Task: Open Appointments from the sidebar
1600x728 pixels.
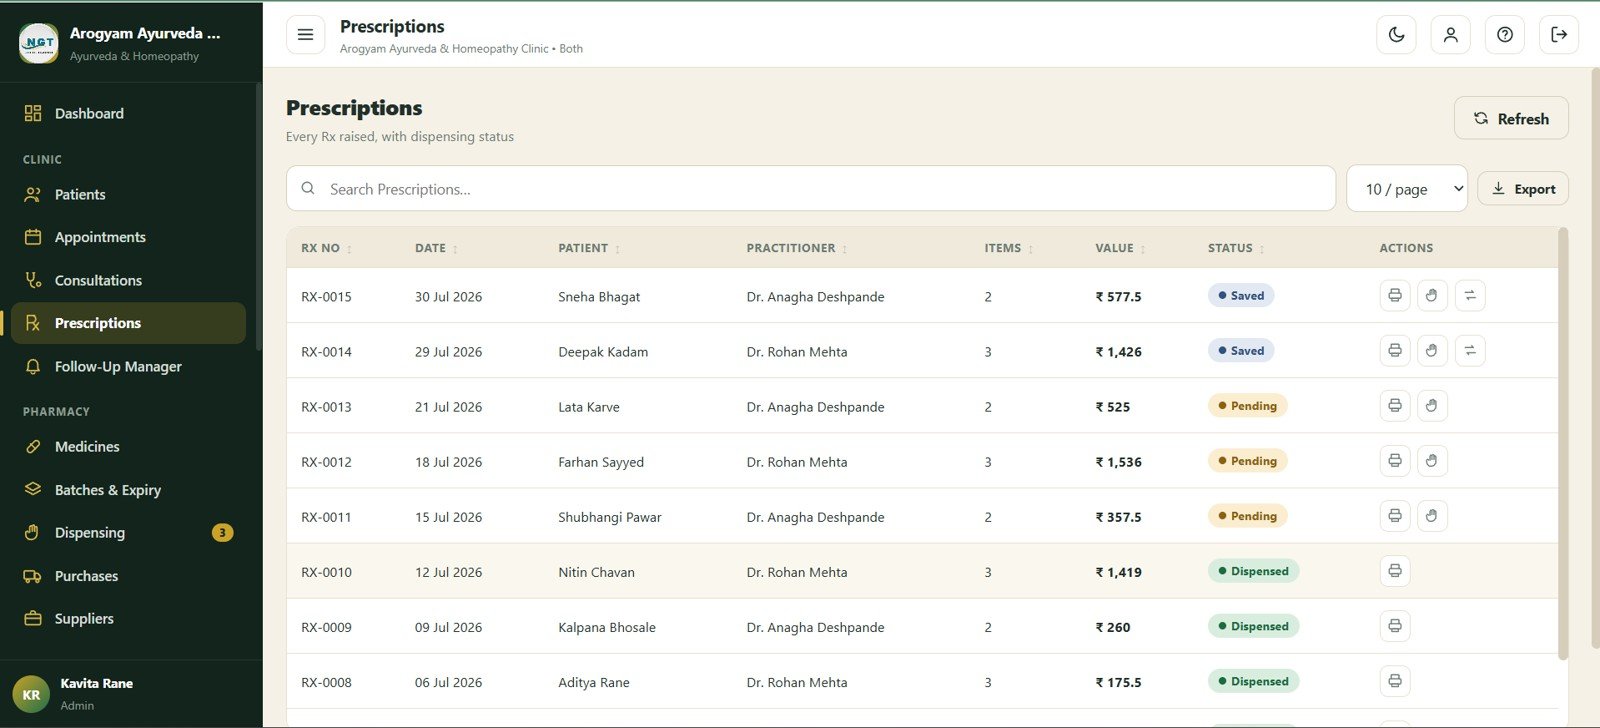Action: (128, 237)
